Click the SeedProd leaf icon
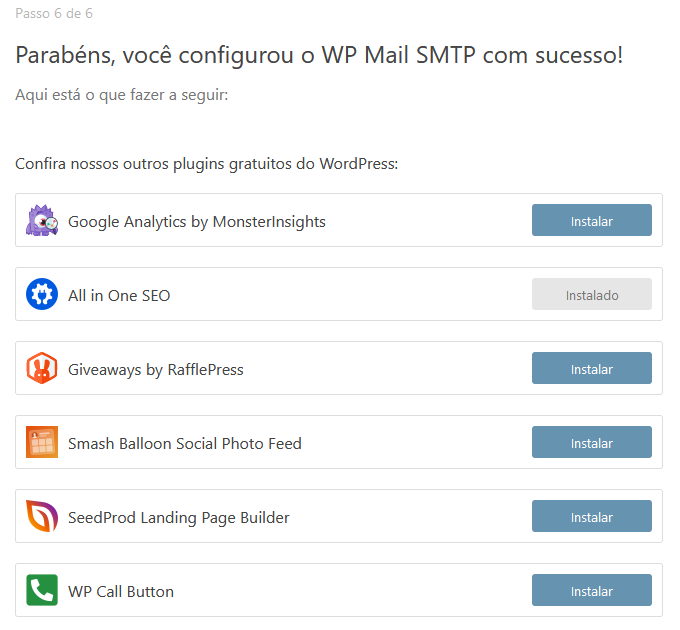Screen dimensions: 680x630 click(42, 516)
